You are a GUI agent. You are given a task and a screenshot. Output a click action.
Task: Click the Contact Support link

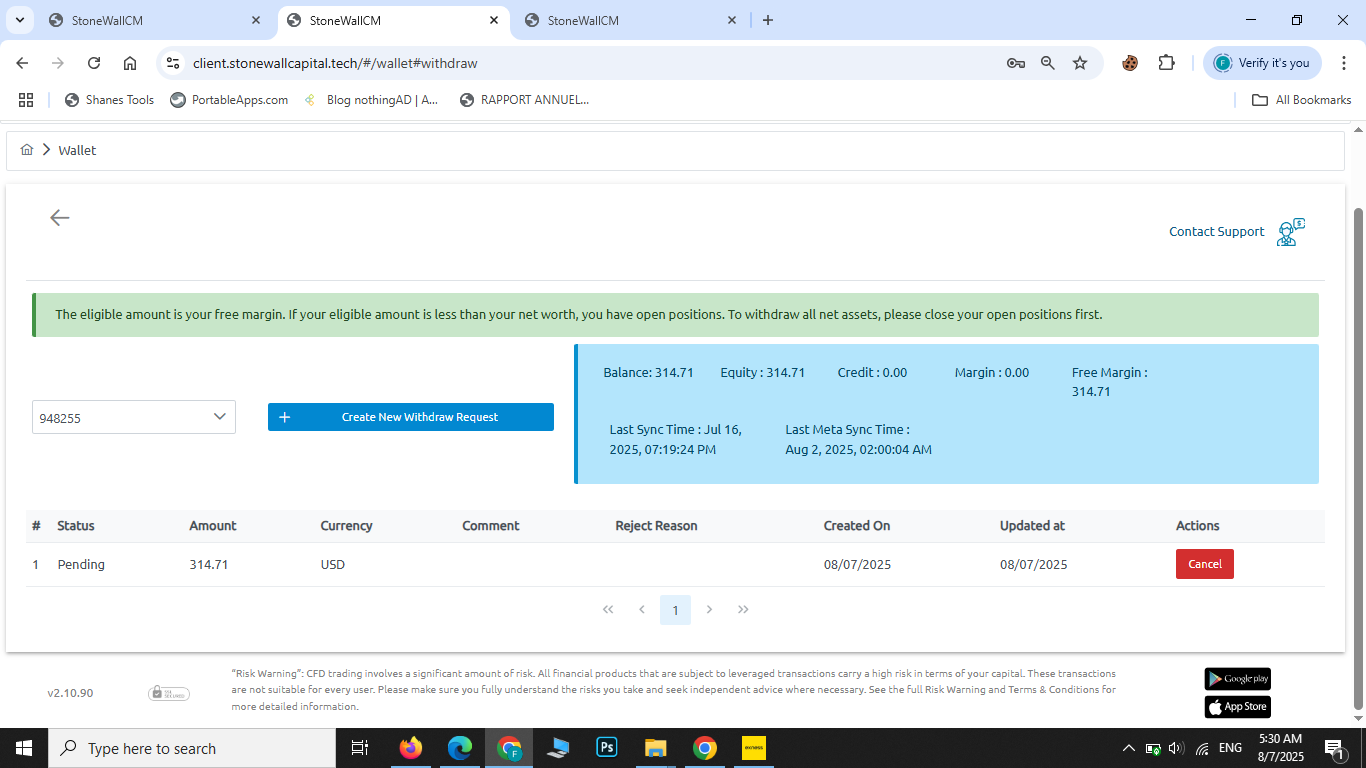click(x=1216, y=232)
